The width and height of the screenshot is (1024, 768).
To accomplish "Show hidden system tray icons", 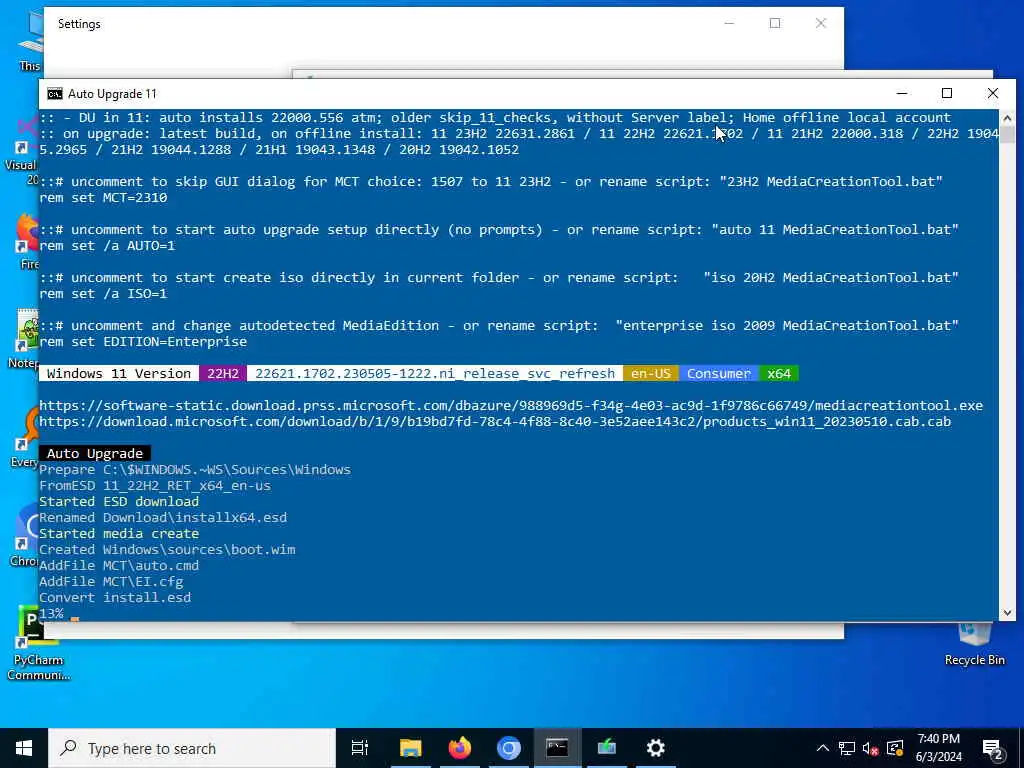I will point(823,748).
